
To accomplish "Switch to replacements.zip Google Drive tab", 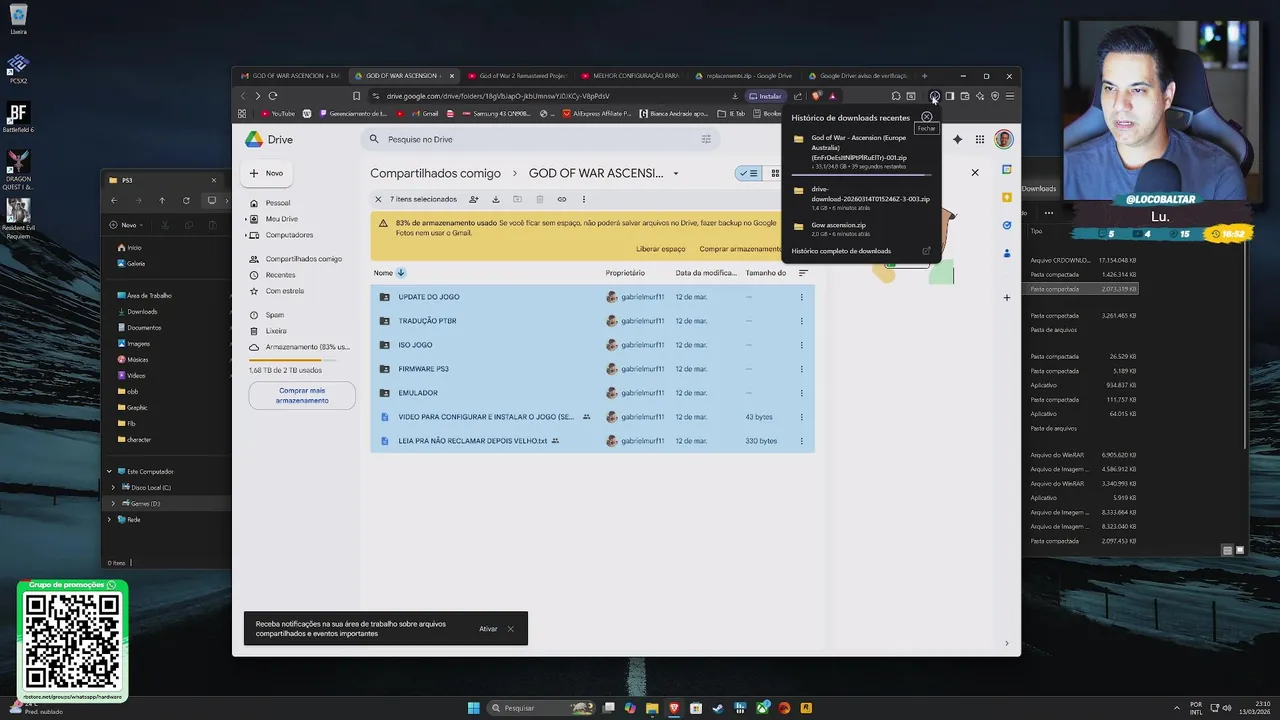I will 743,76.
